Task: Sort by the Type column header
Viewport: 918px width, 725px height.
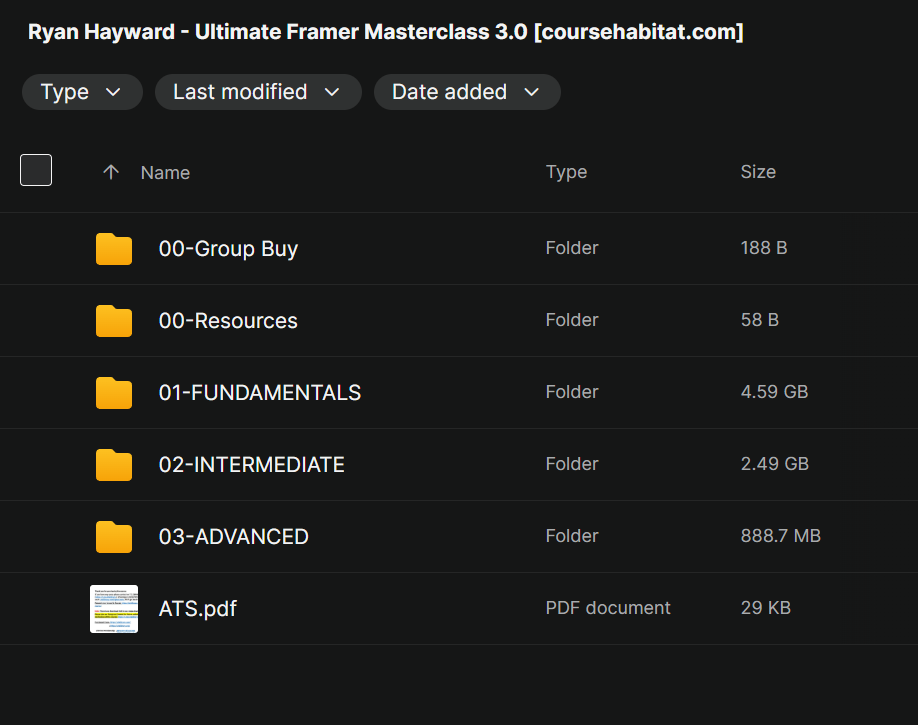Action: (x=566, y=172)
